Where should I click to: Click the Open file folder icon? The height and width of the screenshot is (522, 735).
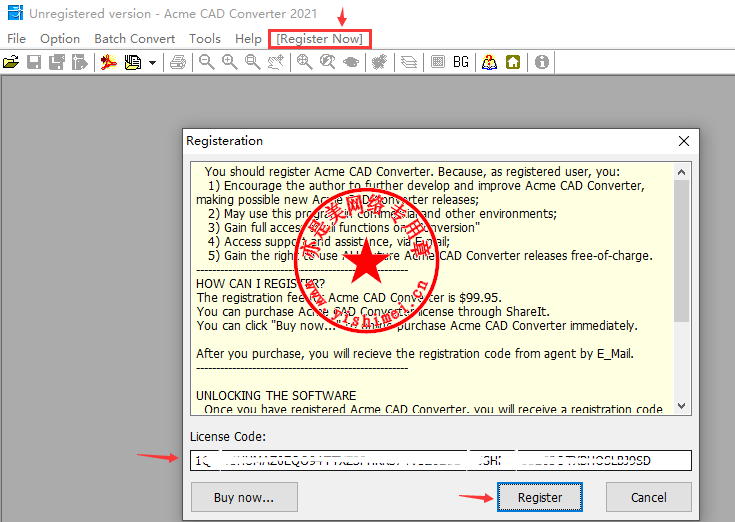point(11,62)
